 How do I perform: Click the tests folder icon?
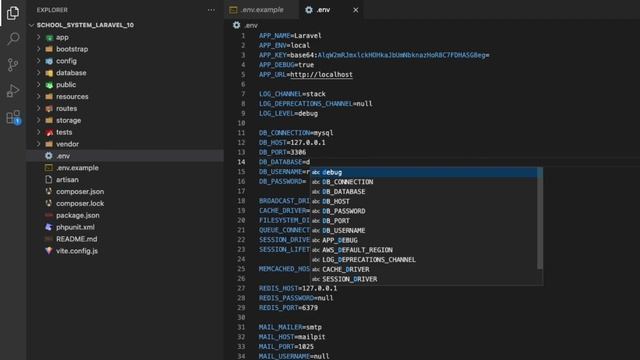point(49,132)
